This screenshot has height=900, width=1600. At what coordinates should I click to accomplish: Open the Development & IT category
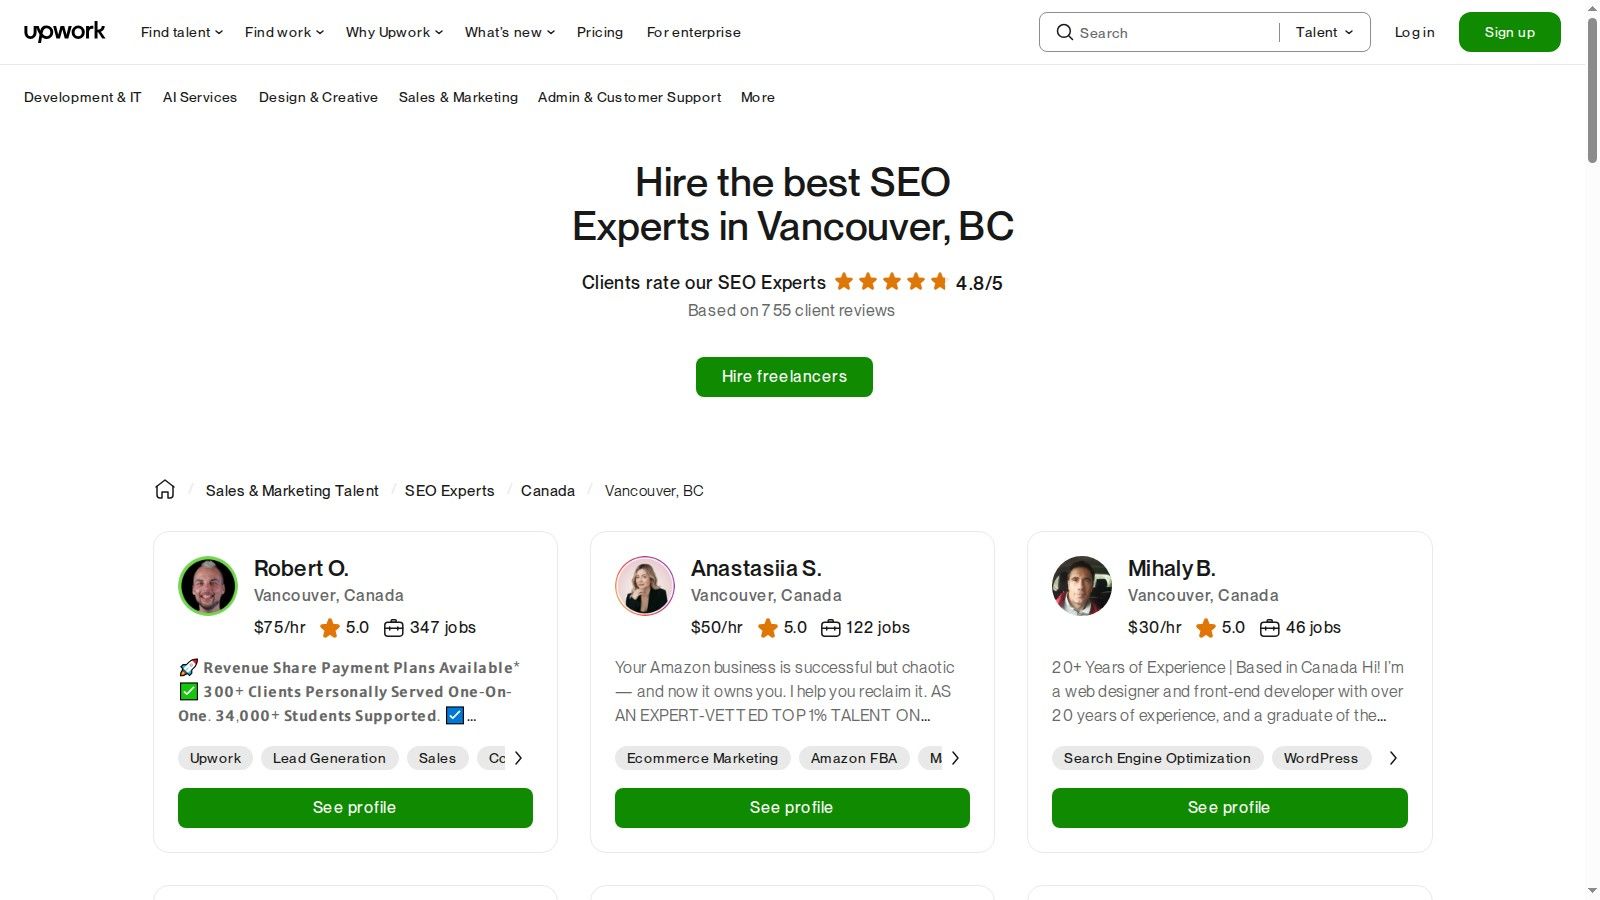[82, 97]
